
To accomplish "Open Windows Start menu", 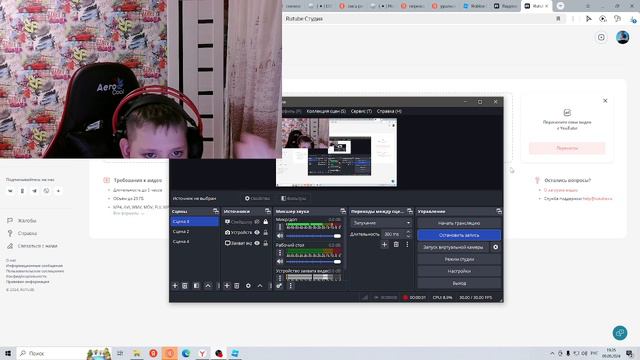I will point(8,353).
